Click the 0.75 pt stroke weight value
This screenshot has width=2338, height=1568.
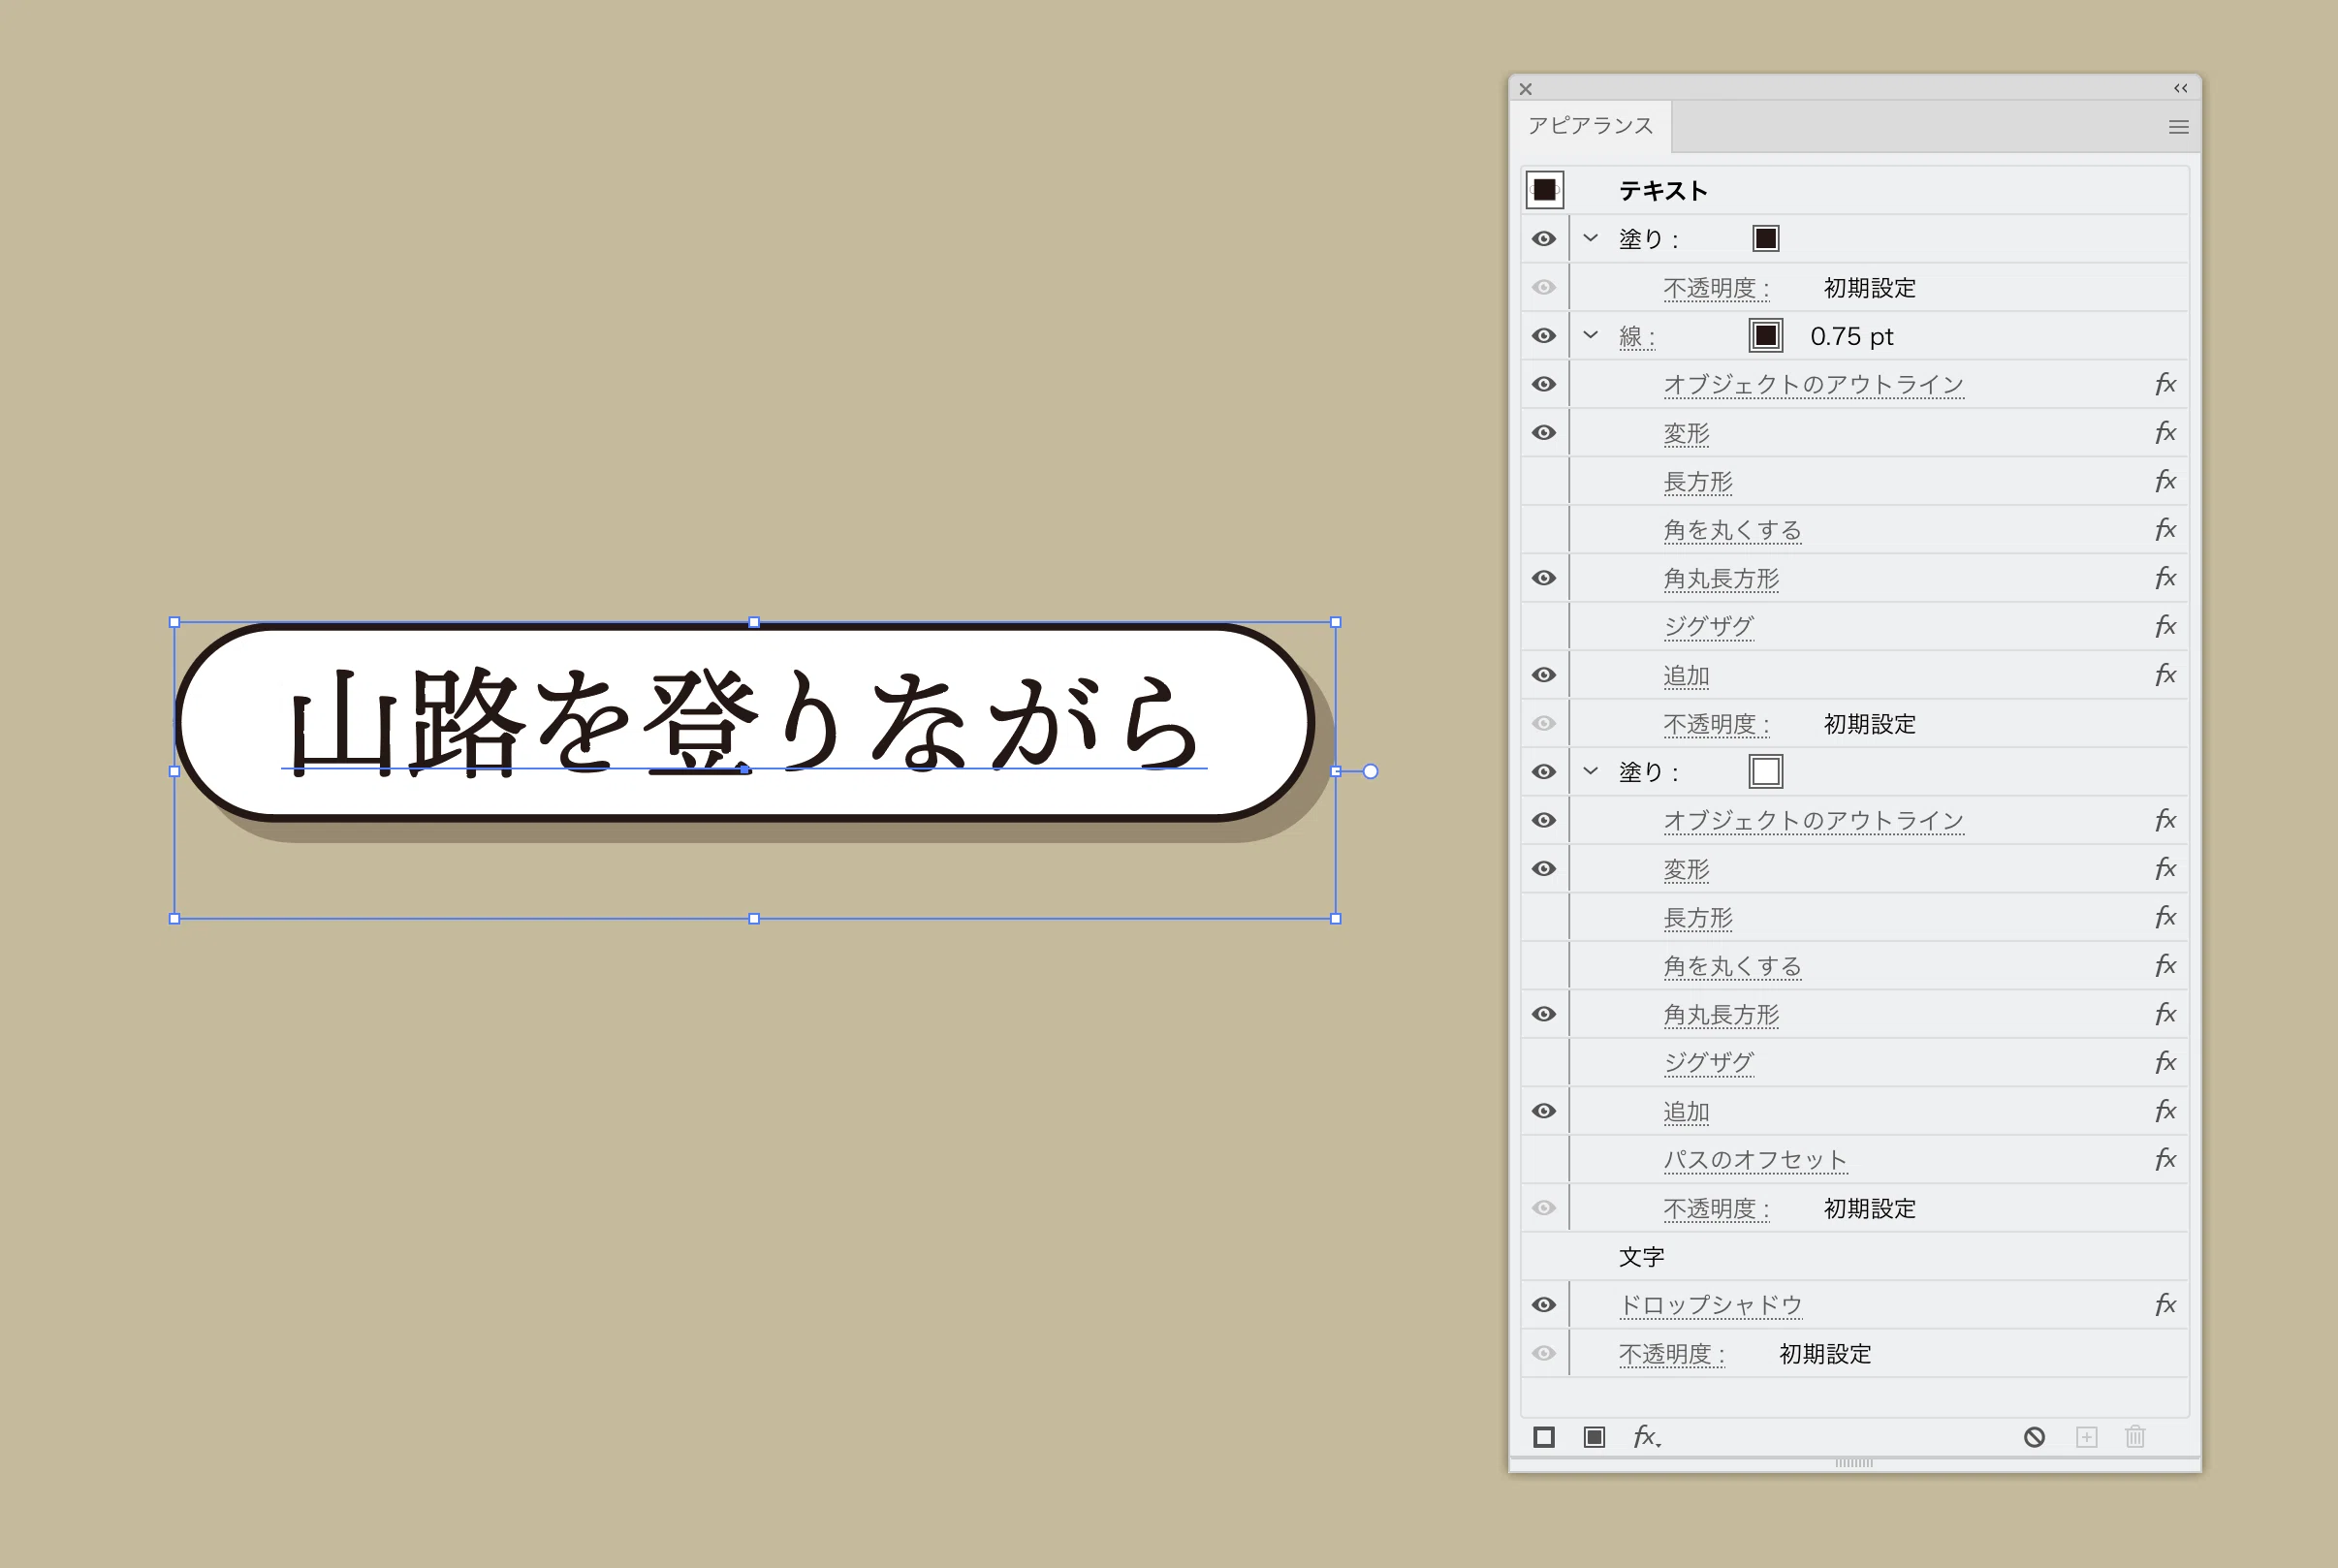coord(1852,337)
